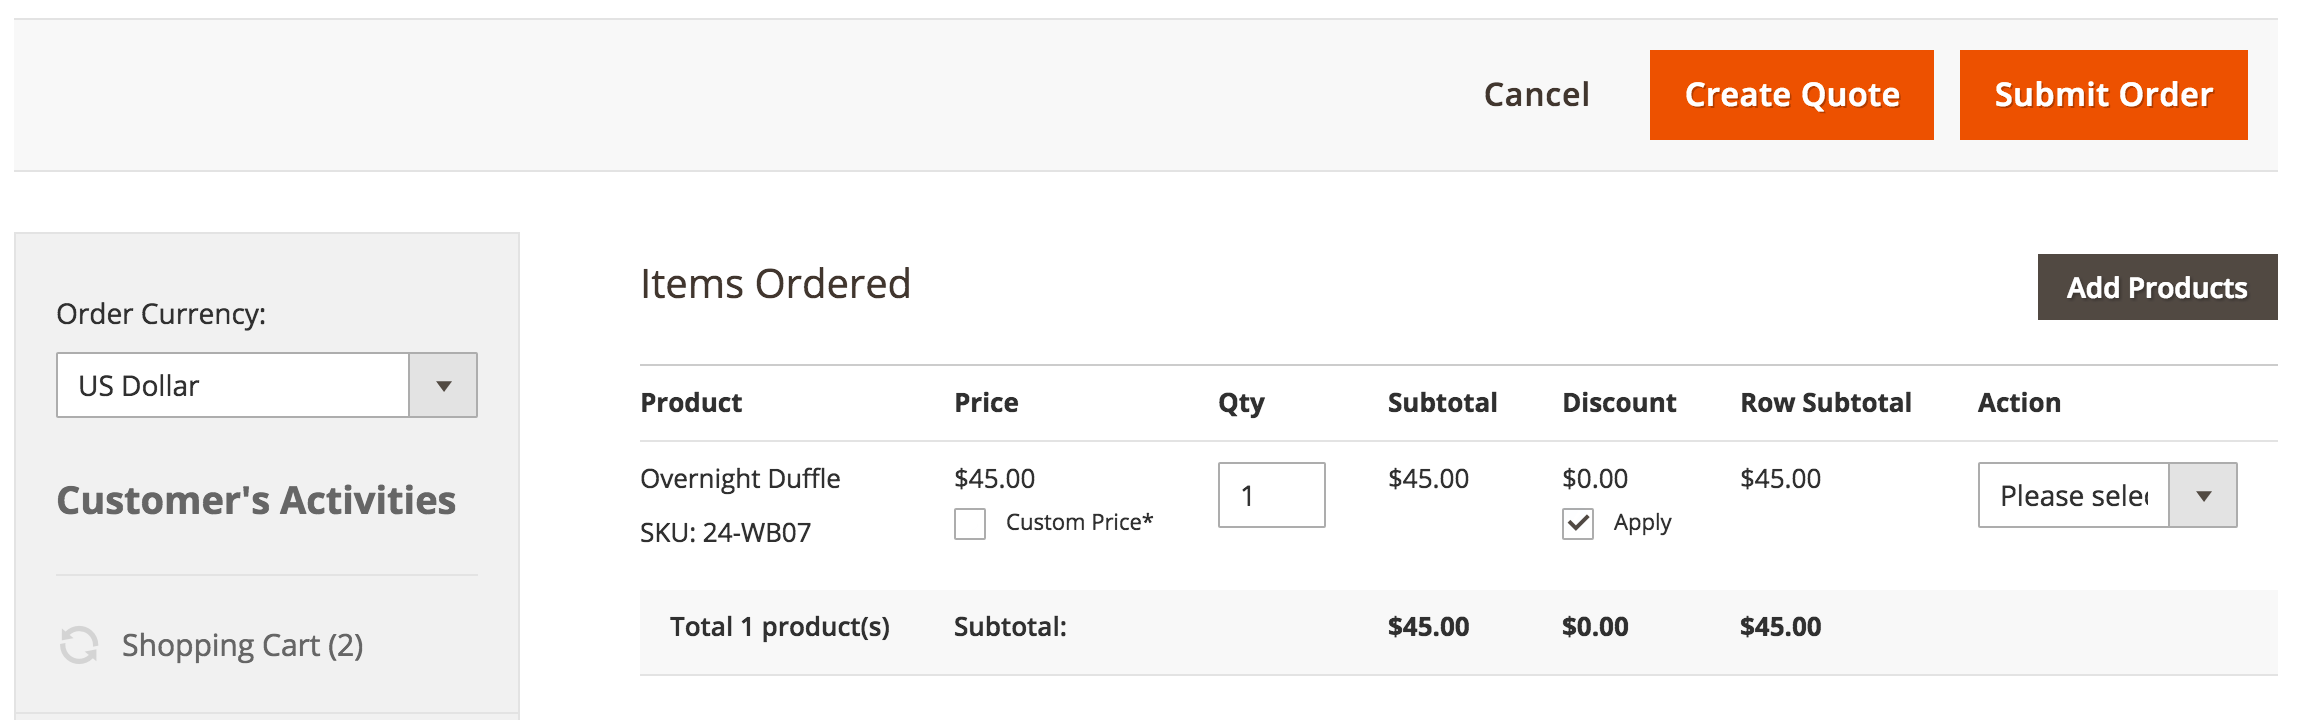Click the SKU 24-WB07 text
Screen dimensions: 2300x720
tap(725, 533)
